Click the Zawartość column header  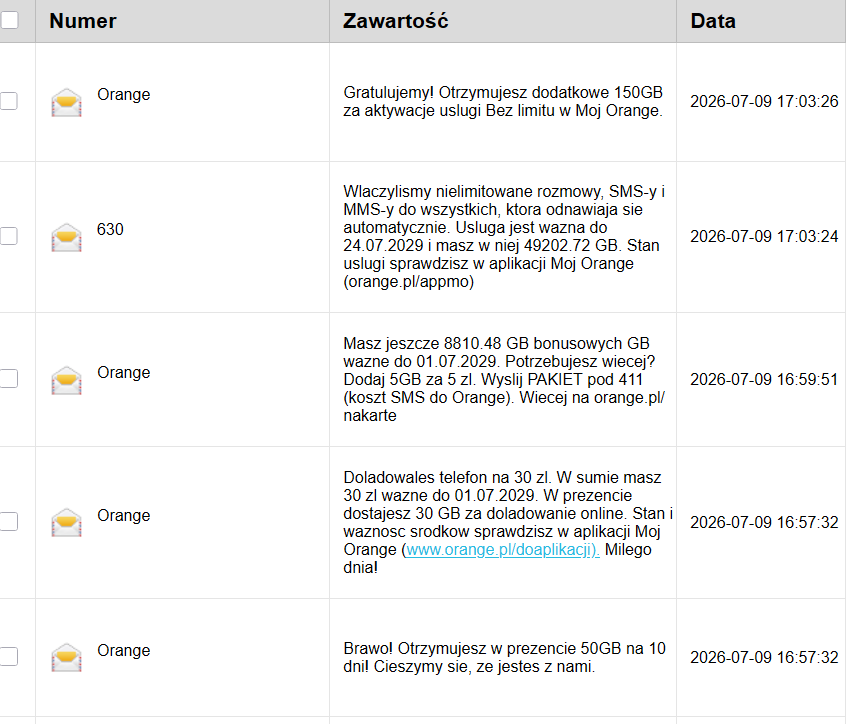[395, 21]
